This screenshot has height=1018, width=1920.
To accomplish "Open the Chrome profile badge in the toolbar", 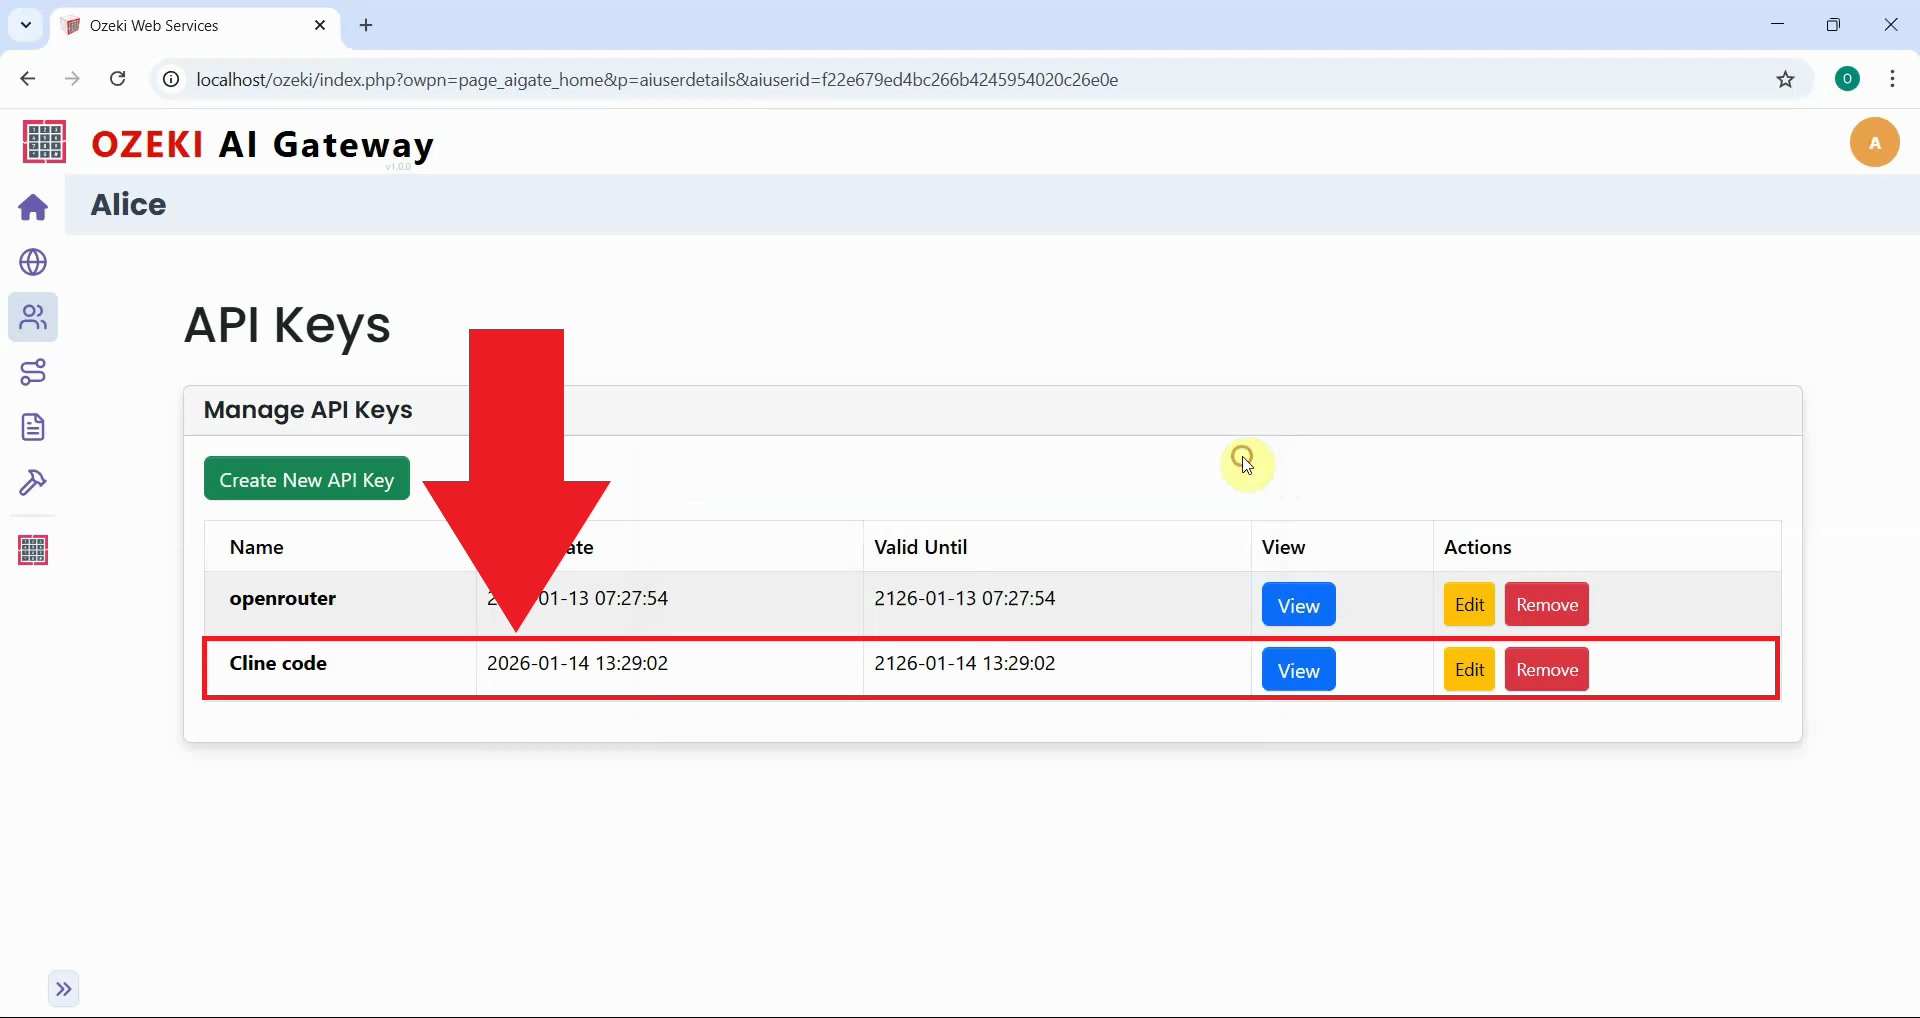I will (1847, 78).
